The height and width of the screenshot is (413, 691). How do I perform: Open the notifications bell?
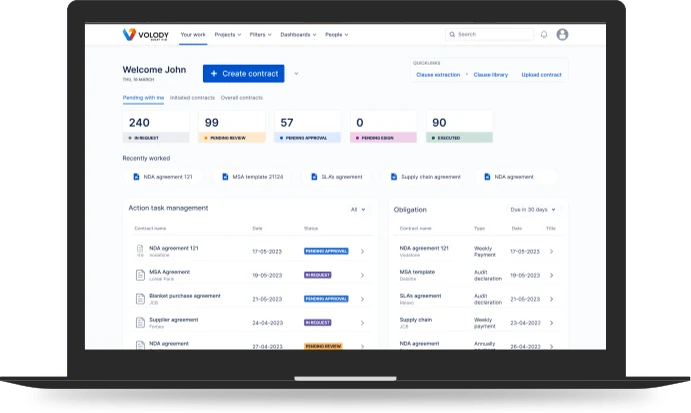pos(544,34)
